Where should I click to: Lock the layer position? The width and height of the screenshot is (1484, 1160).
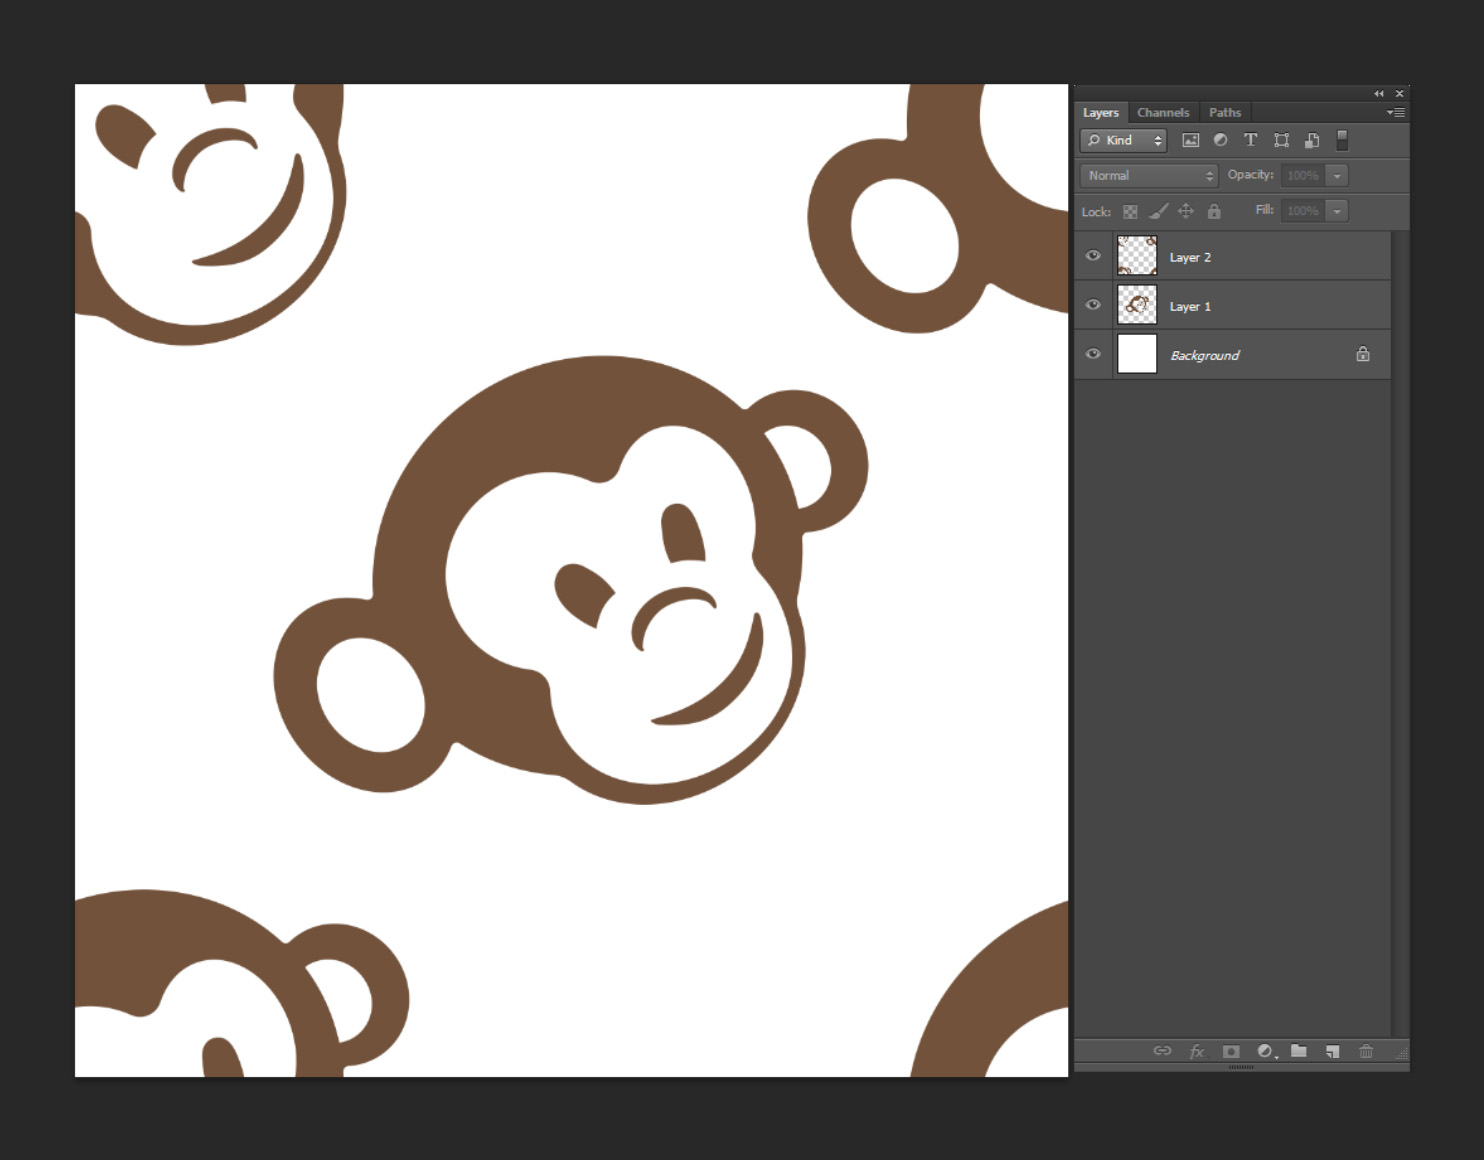click(1186, 211)
